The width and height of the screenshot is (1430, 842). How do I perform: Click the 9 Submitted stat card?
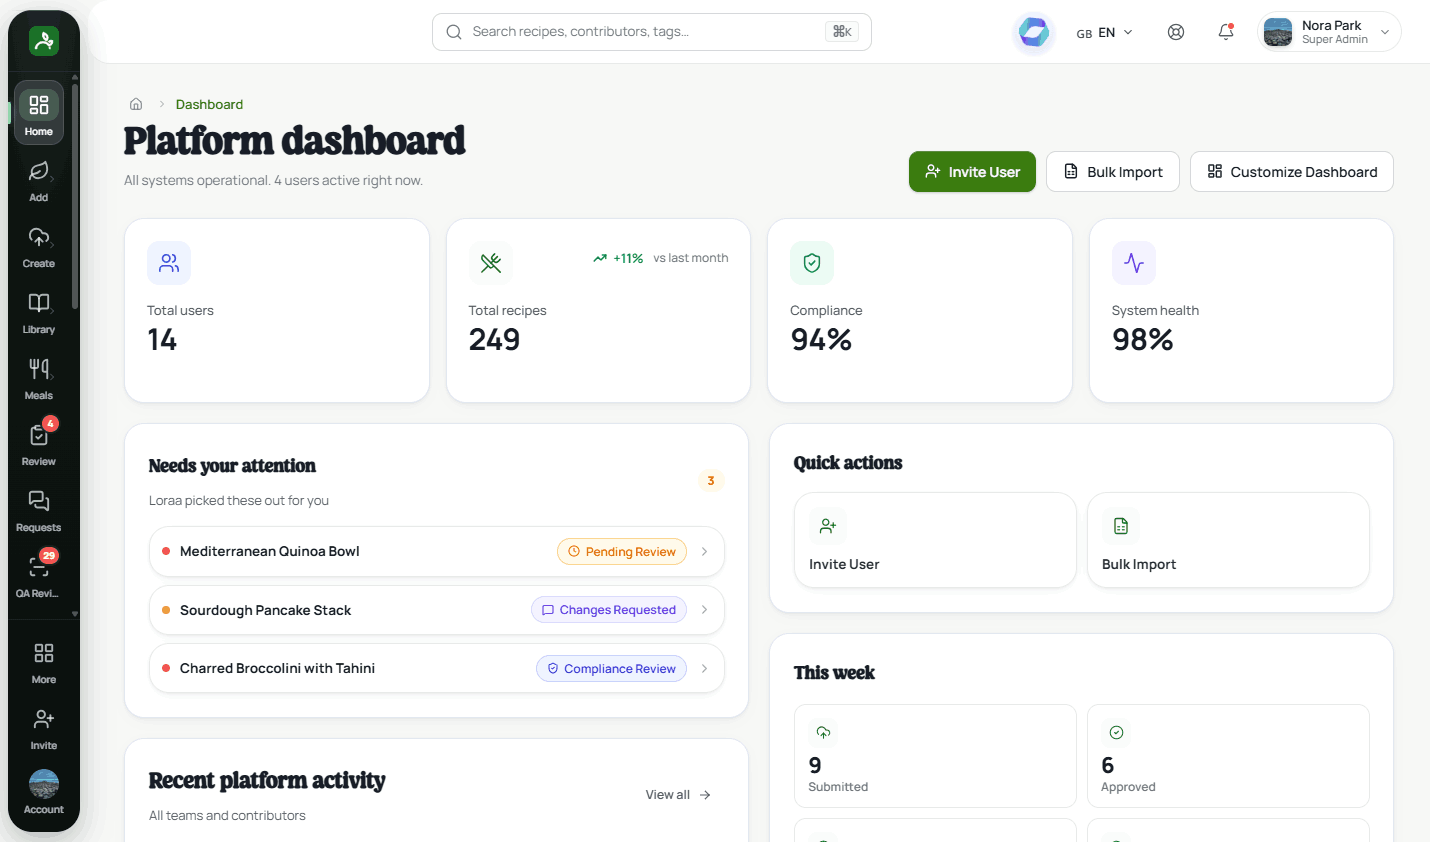pyautogui.click(x=935, y=756)
